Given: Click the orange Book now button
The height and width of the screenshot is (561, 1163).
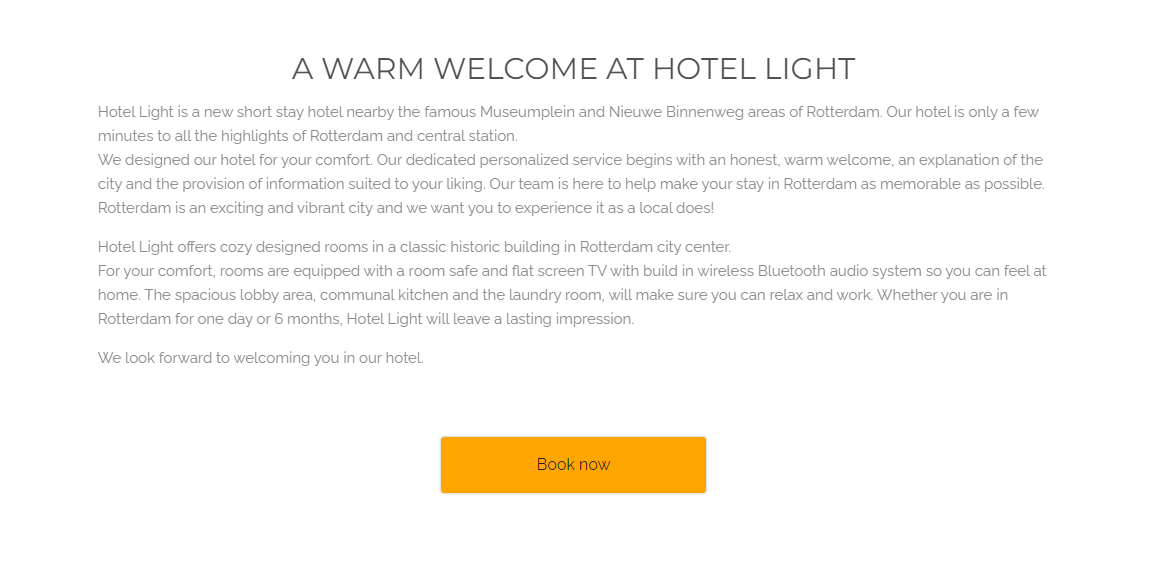Looking at the screenshot, I should [x=573, y=465].
